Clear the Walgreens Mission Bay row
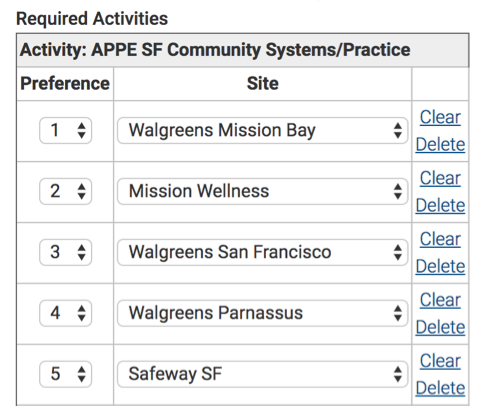The width and height of the screenshot is (483, 406). [x=440, y=117]
